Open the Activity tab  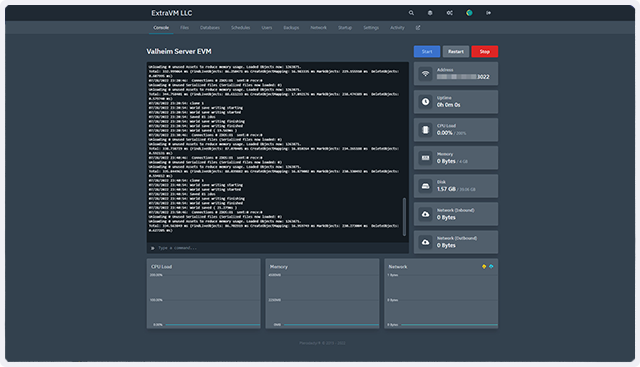[x=397, y=28]
